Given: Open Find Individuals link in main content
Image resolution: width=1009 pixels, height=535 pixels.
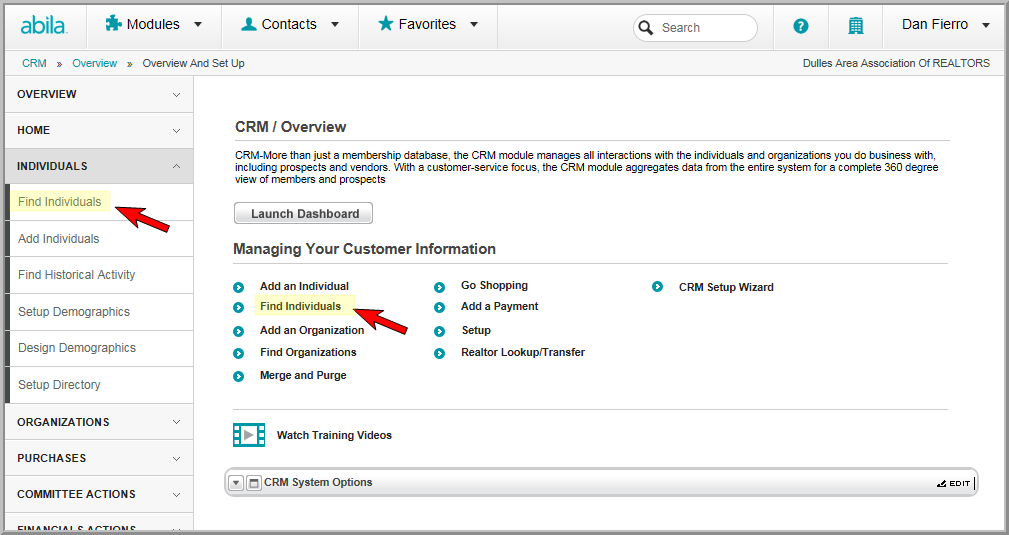Looking at the screenshot, I should coord(301,306).
